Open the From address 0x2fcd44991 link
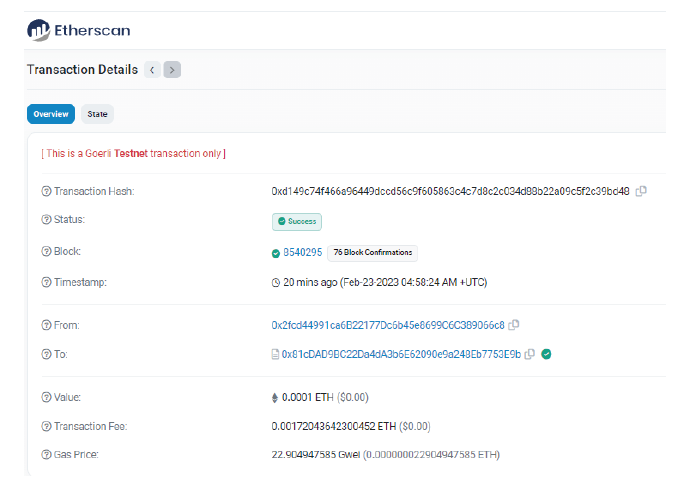Image resolution: width=686 pixels, height=491 pixels. coord(388,325)
